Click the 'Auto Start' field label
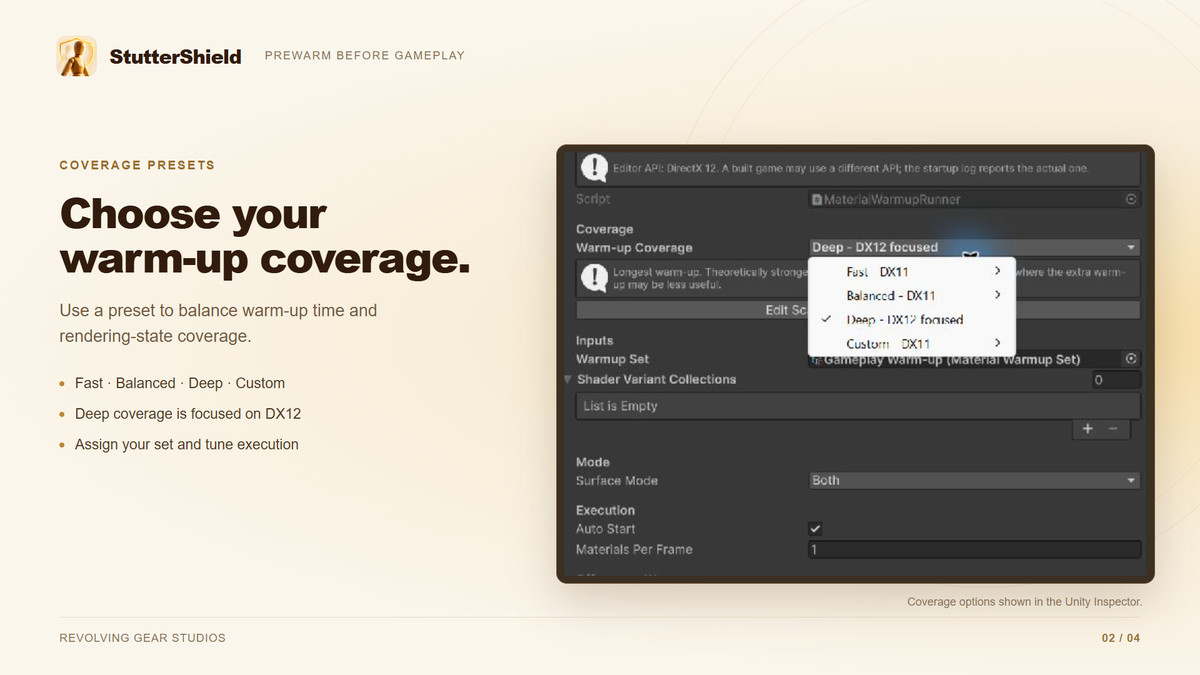Screen dimensions: 1200x675 [x=606, y=529]
